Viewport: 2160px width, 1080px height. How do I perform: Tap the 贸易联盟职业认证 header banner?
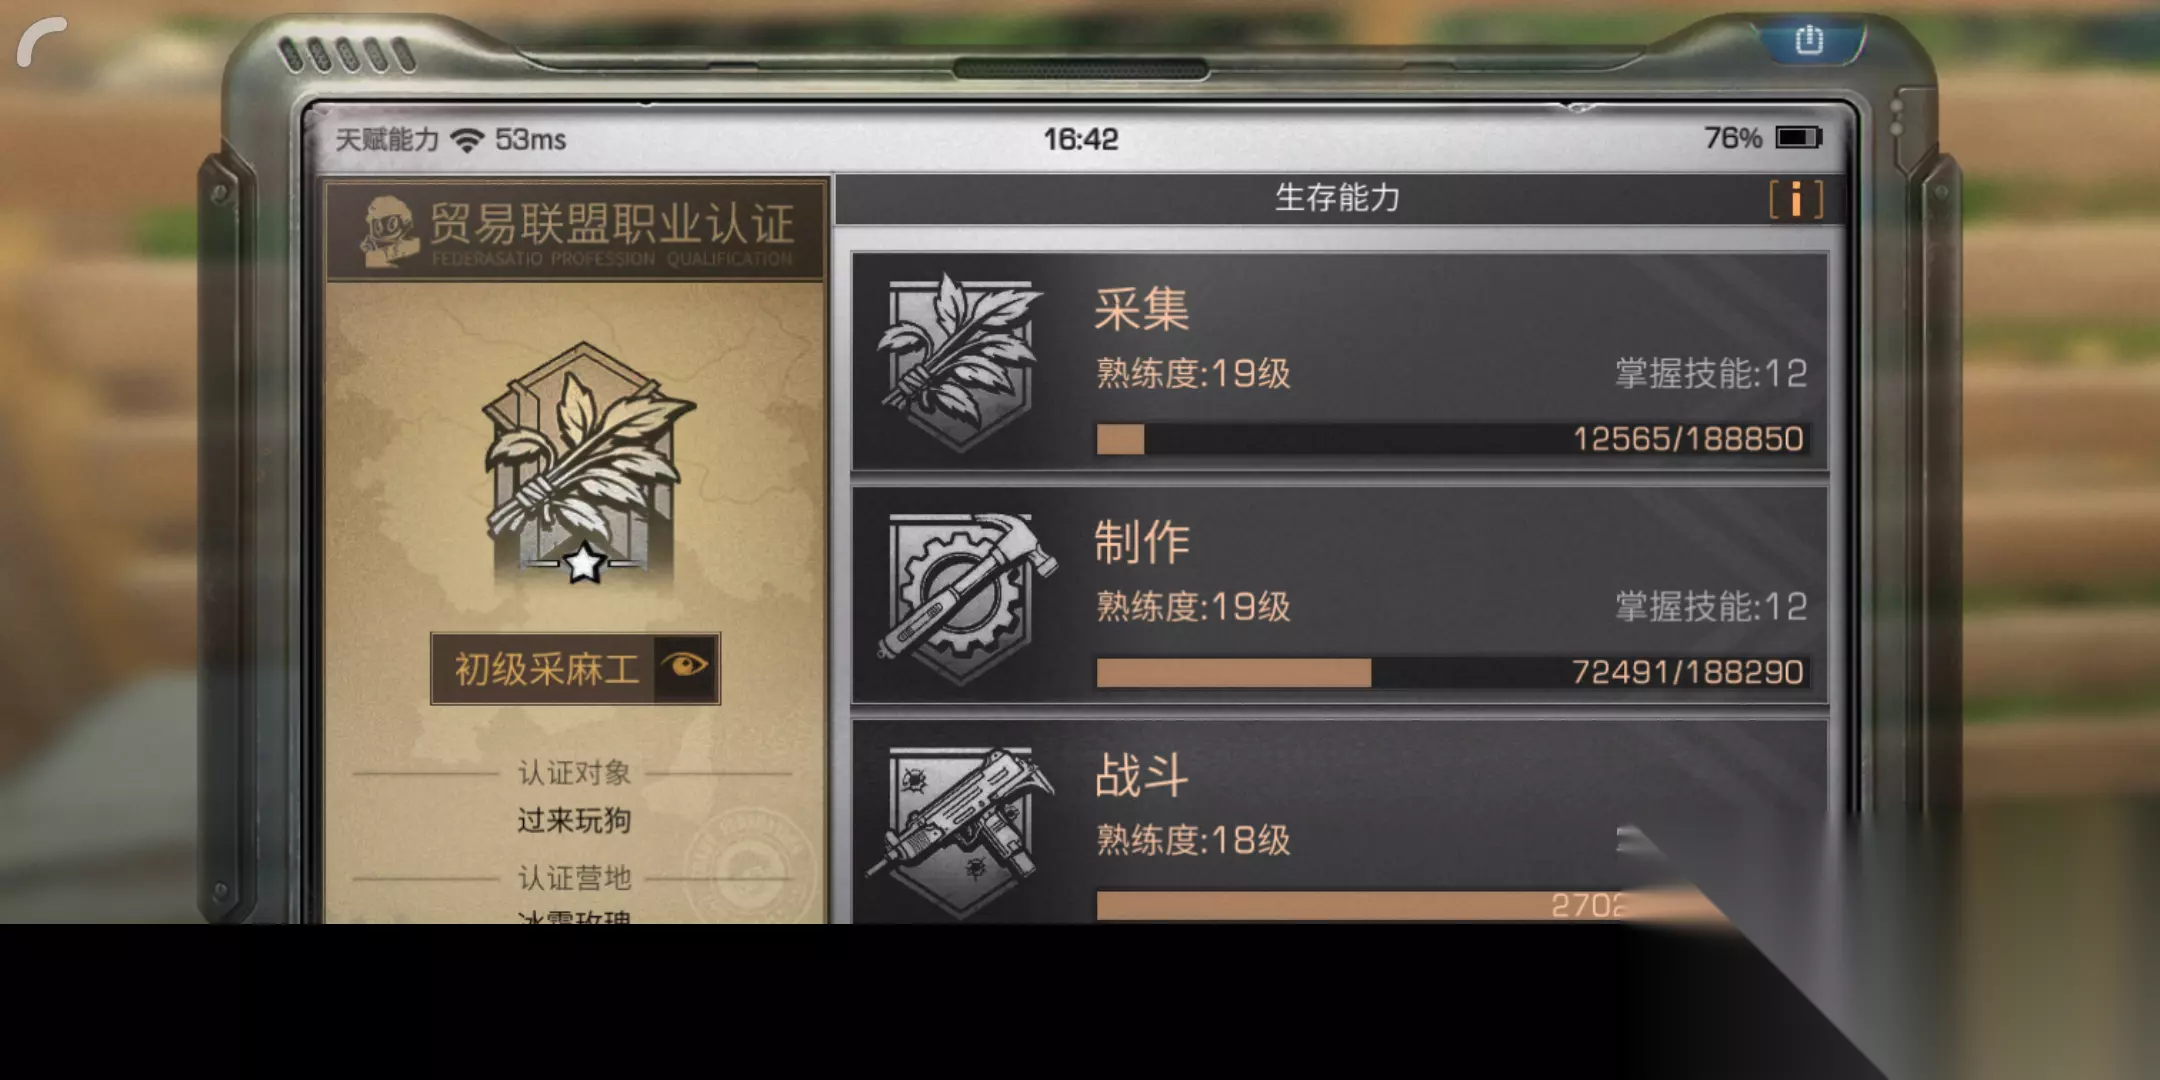coord(575,231)
